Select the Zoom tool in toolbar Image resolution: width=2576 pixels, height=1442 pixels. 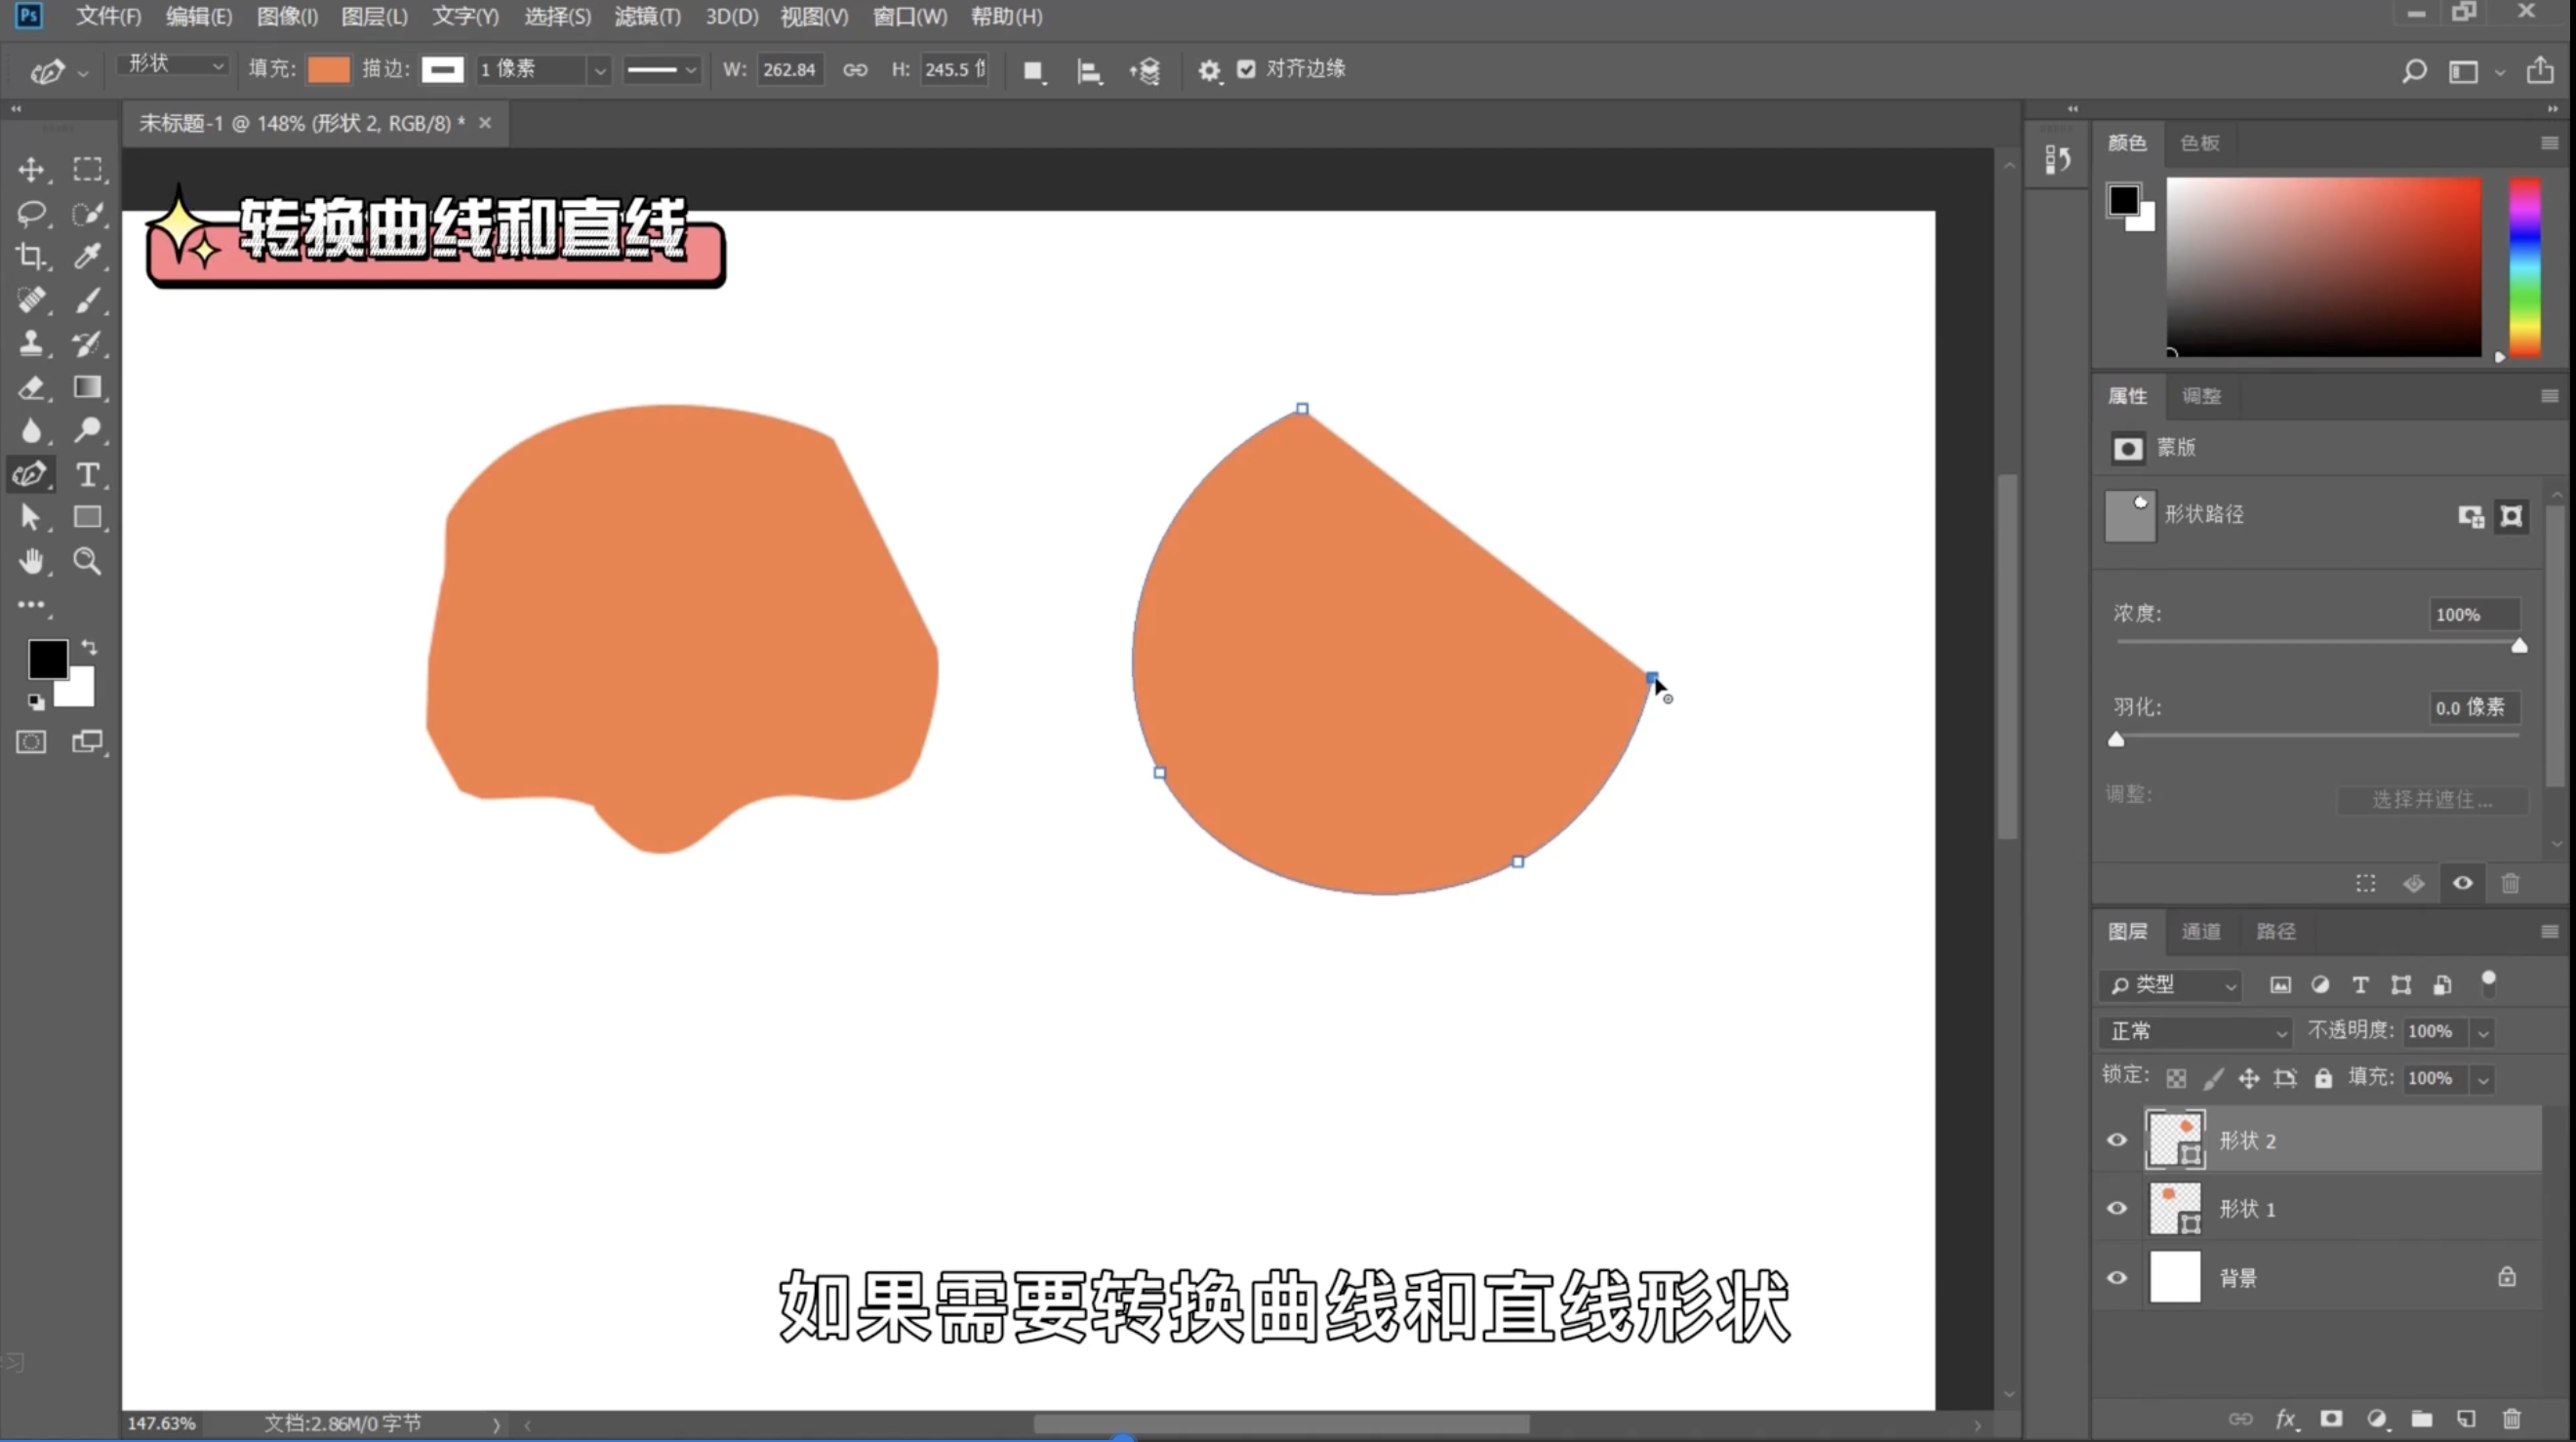pyautogui.click(x=88, y=561)
